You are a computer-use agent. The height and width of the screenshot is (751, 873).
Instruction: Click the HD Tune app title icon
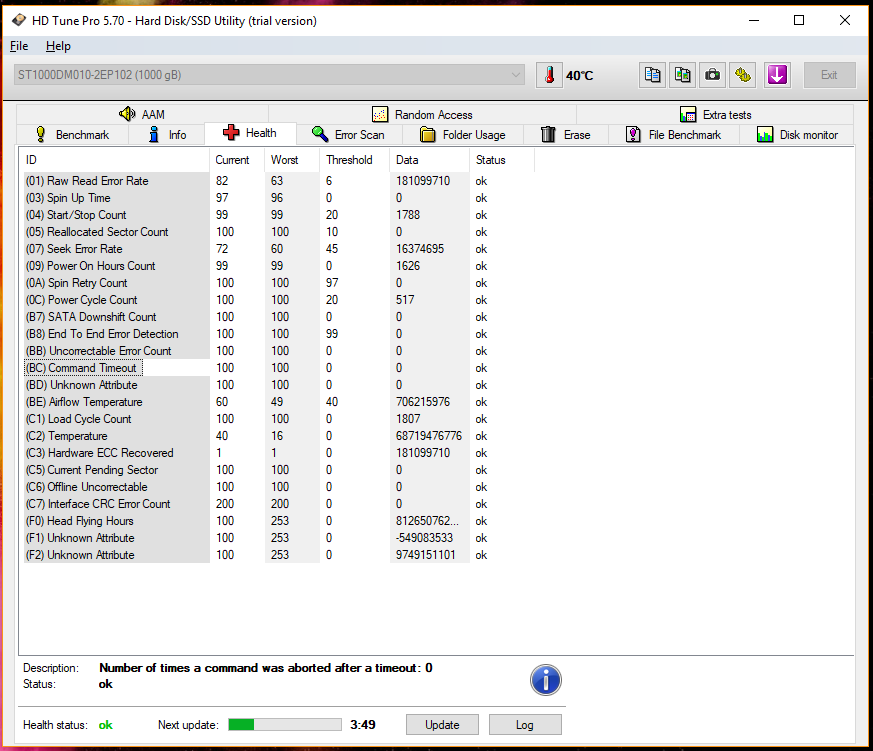tap(19, 21)
